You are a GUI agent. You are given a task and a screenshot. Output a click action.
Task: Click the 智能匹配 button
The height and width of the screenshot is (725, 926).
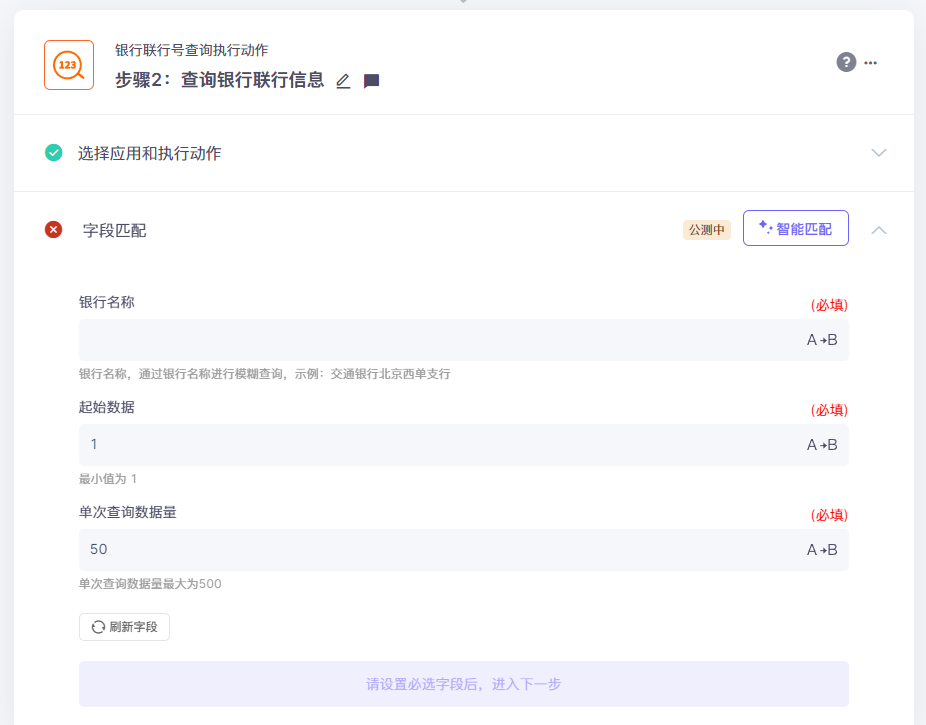click(x=796, y=228)
